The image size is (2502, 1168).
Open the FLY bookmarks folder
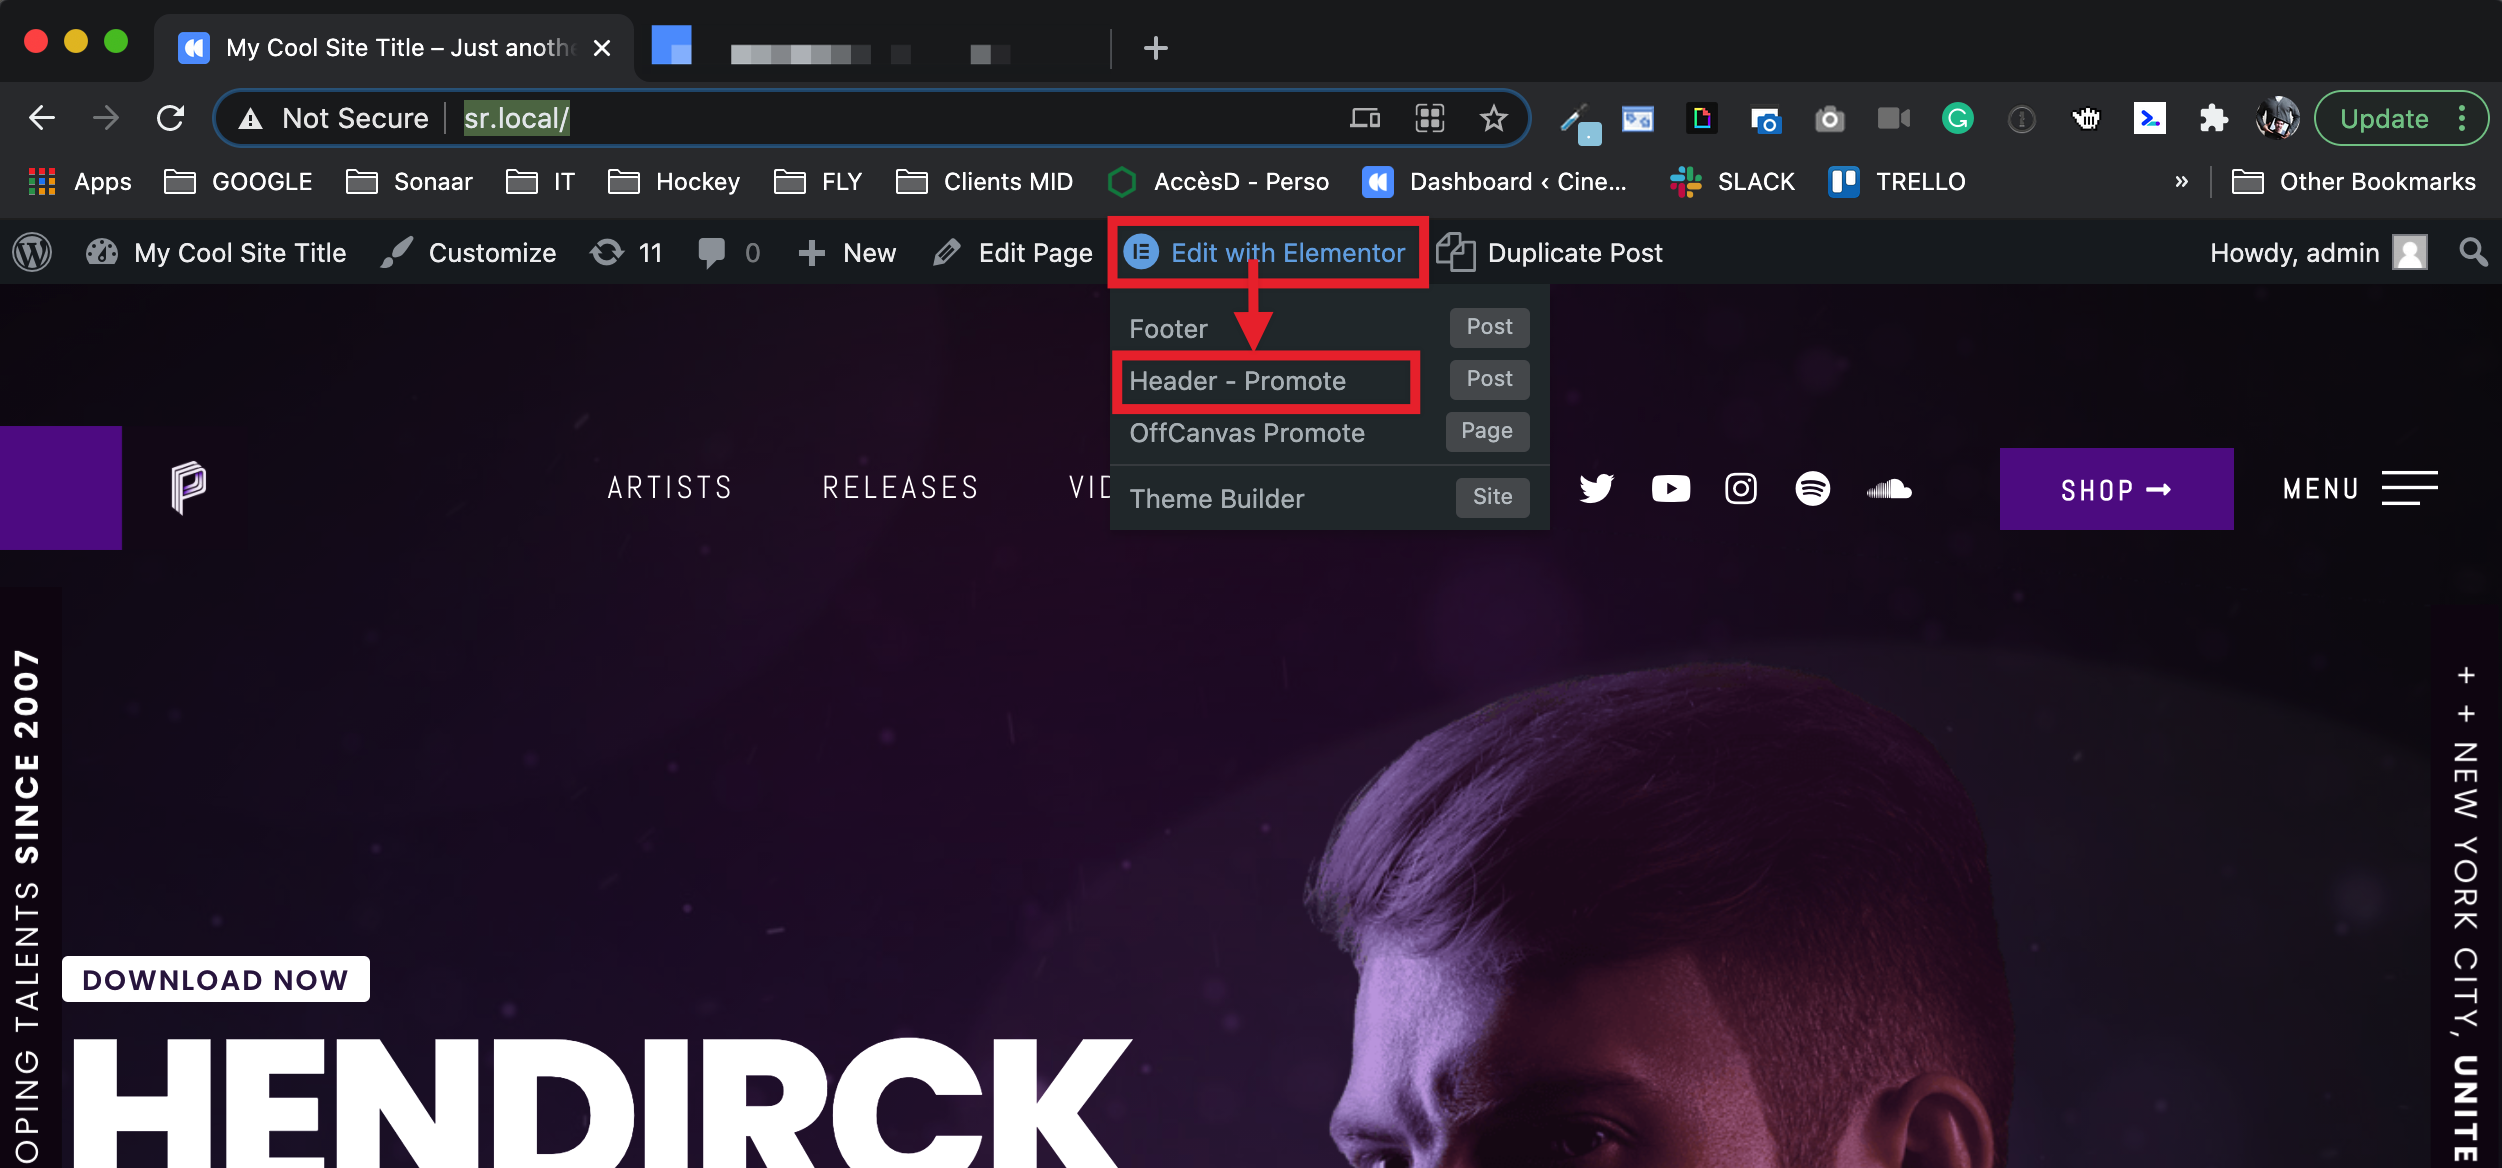(818, 182)
